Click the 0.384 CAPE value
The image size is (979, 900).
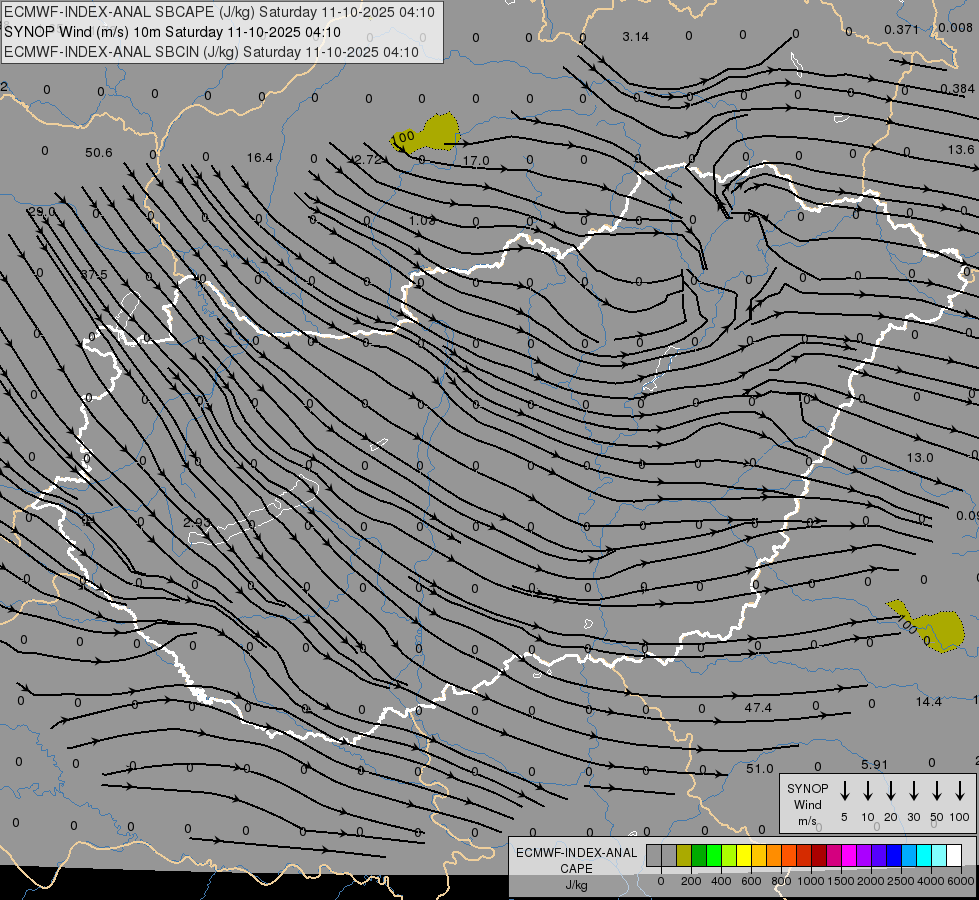click(958, 89)
